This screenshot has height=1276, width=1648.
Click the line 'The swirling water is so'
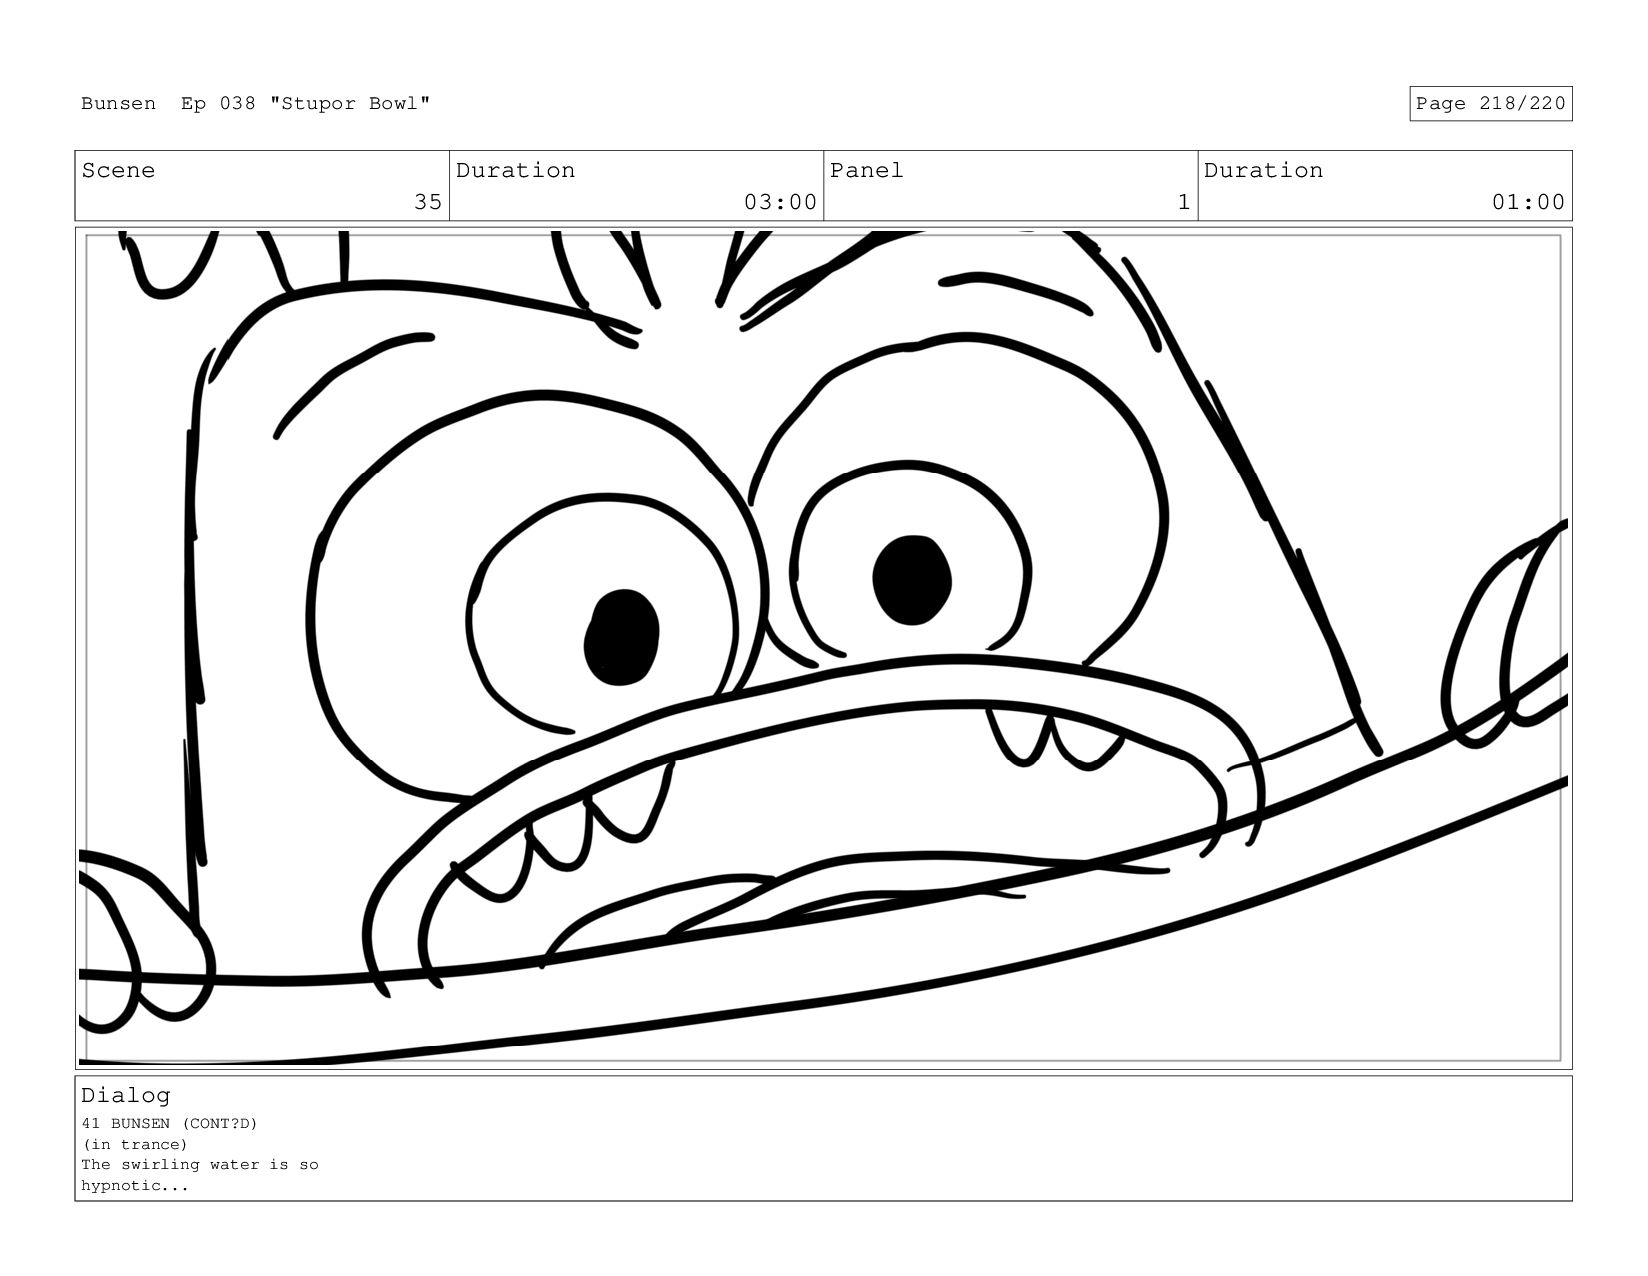coord(200,1165)
